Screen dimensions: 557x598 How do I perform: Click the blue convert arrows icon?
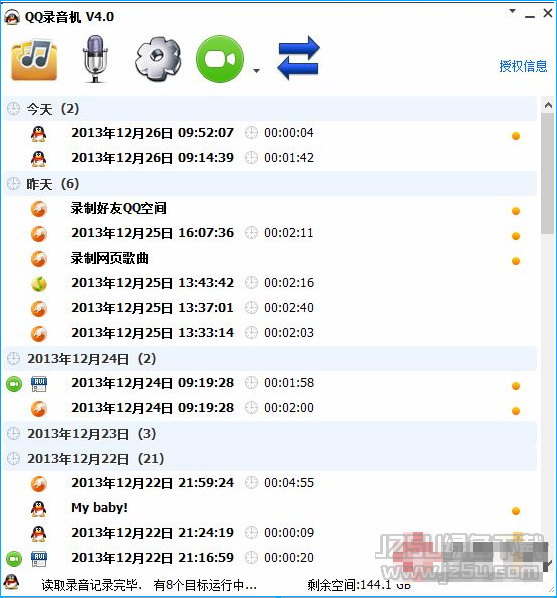click(298, 58)
